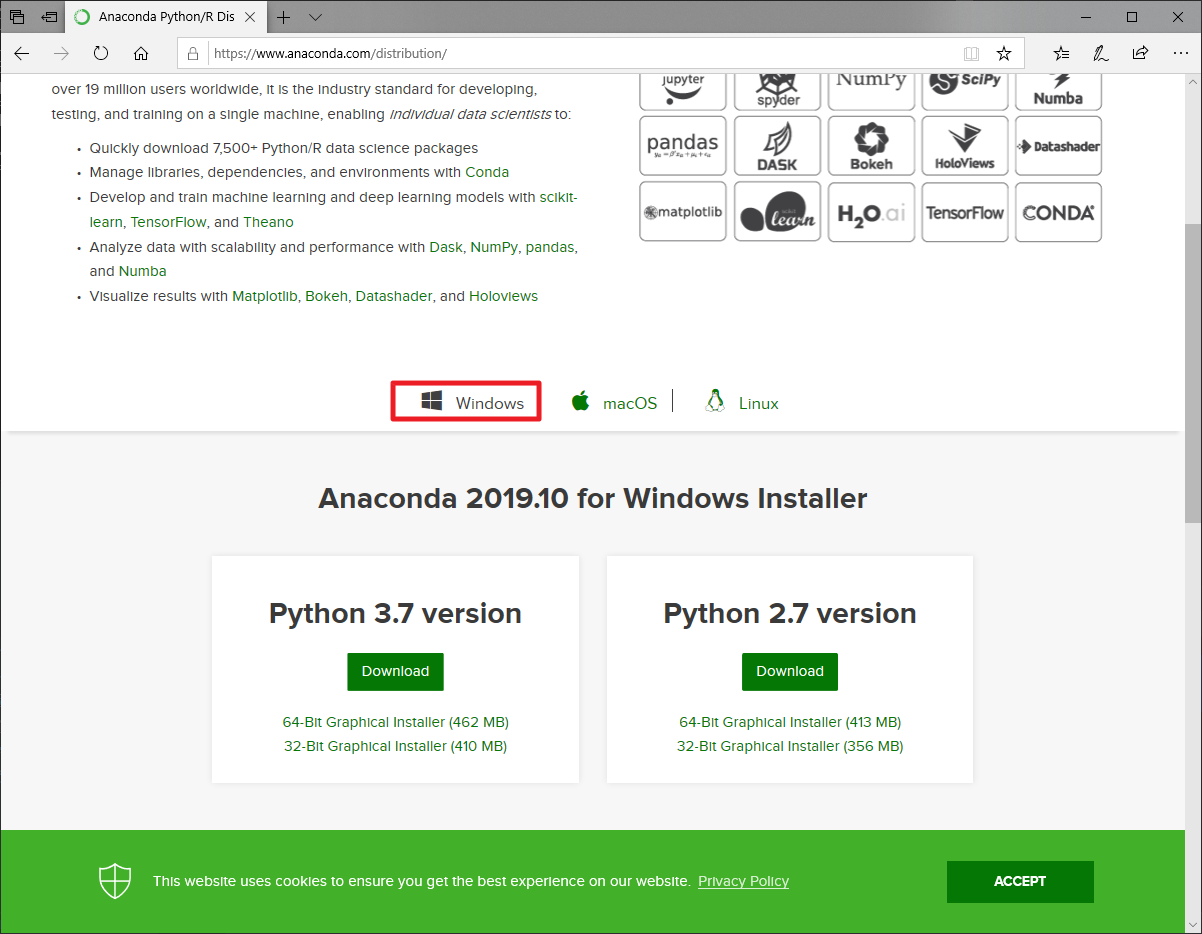Click the matplotlib logo tile
This screenshot has height=934, width=1202.
click(683, 212)
